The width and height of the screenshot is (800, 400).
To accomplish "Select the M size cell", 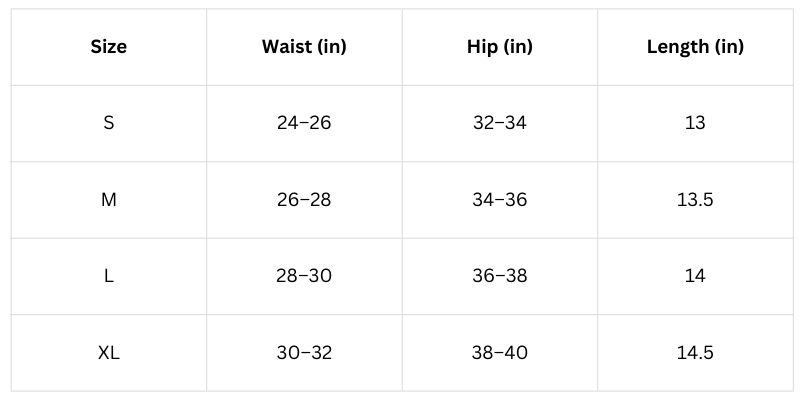I will click(x=109, y=200).
